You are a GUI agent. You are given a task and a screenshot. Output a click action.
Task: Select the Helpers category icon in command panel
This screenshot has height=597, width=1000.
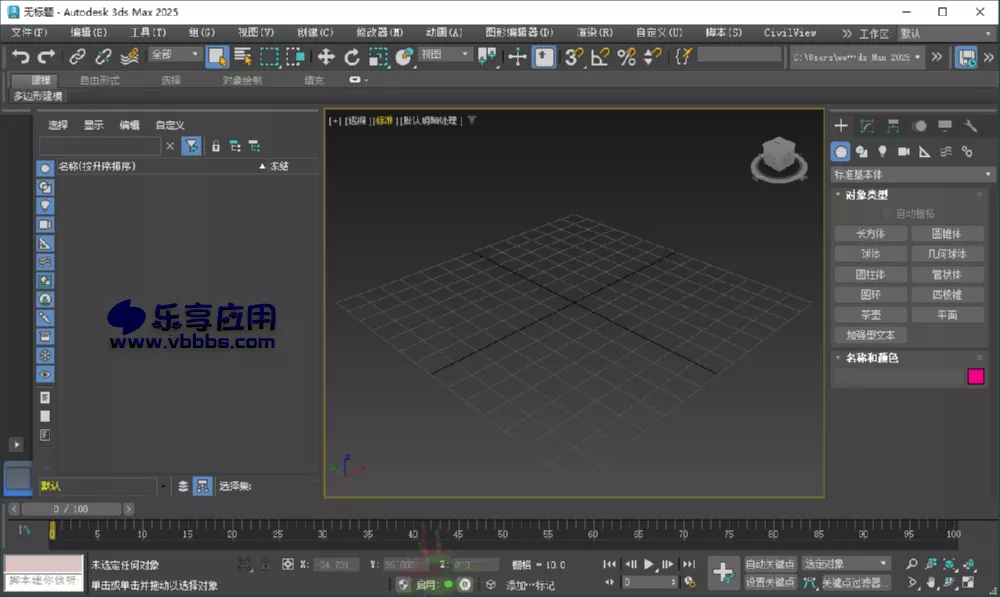925,152
